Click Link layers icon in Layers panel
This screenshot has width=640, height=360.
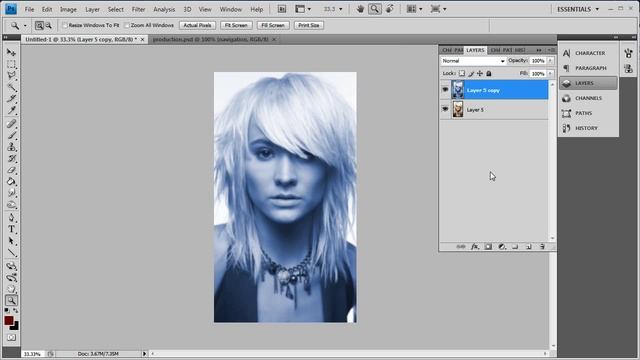click(461, 247)
